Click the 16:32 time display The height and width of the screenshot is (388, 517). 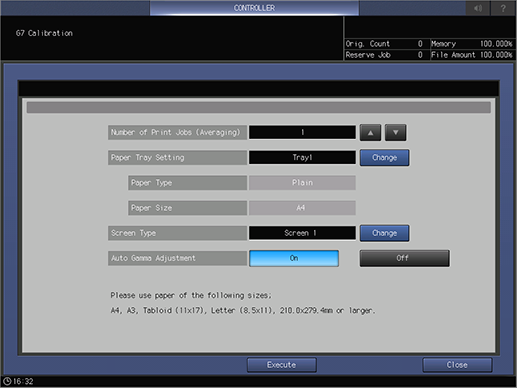pos(23,381)
